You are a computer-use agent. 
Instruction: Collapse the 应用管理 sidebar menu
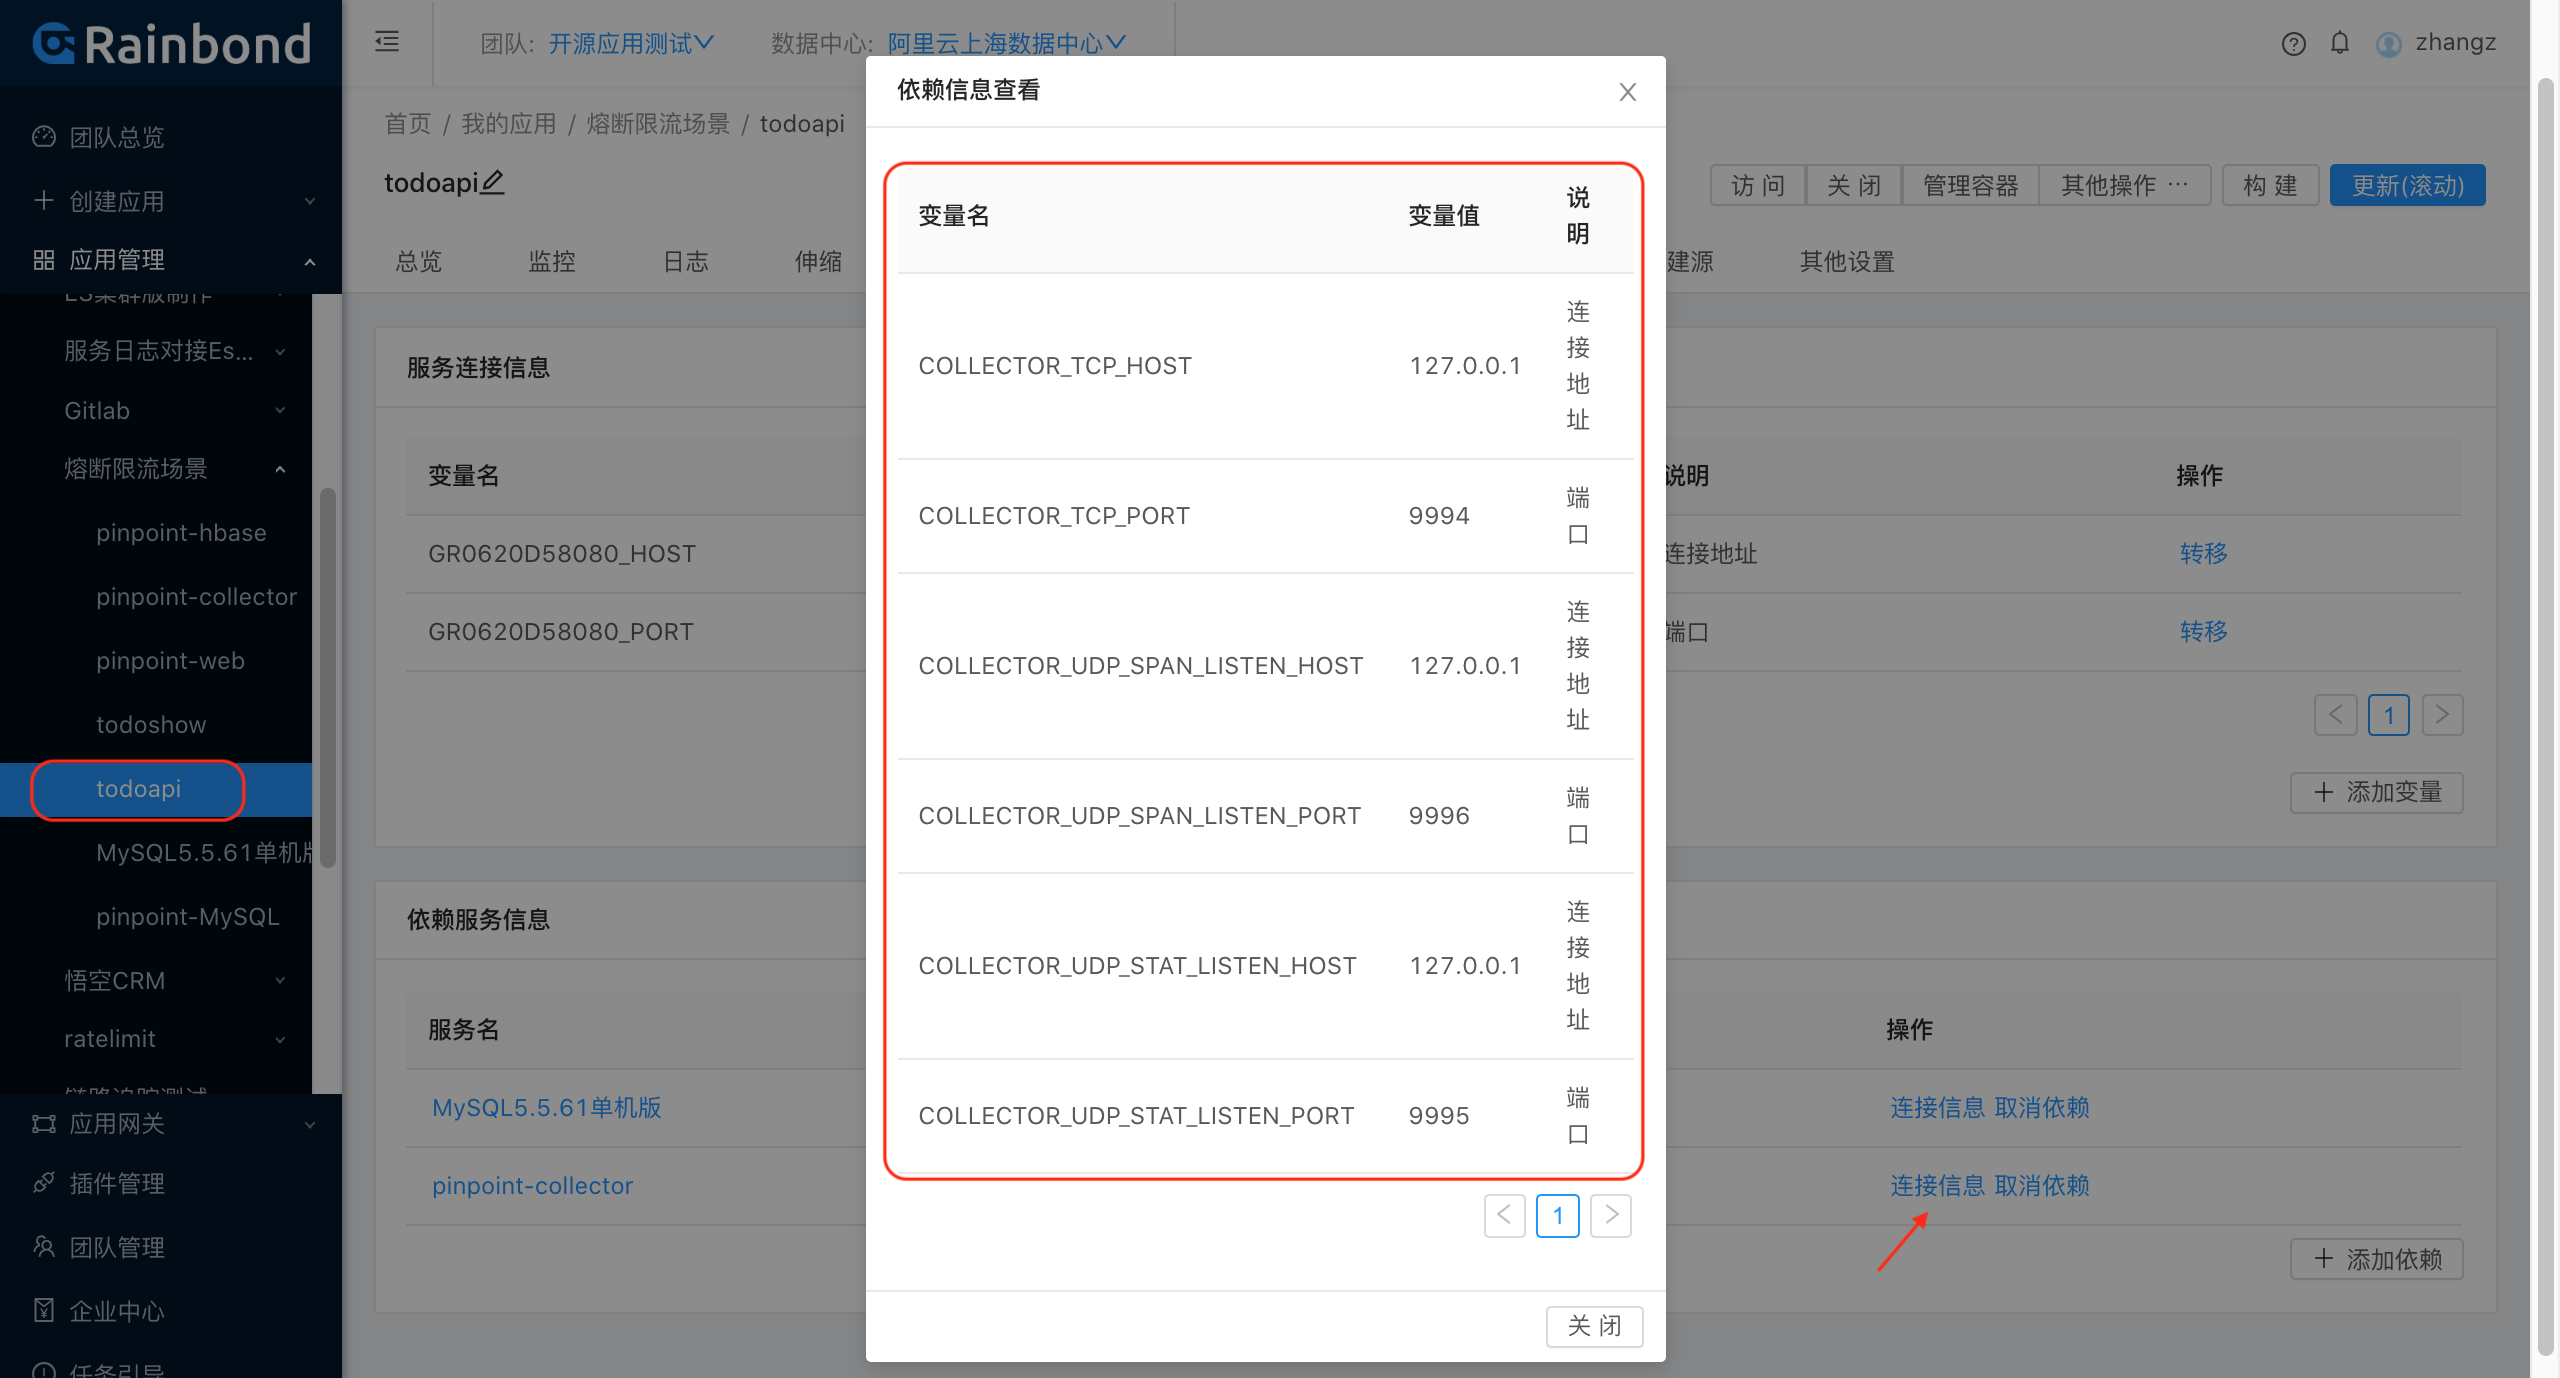[x=171, y=260]
